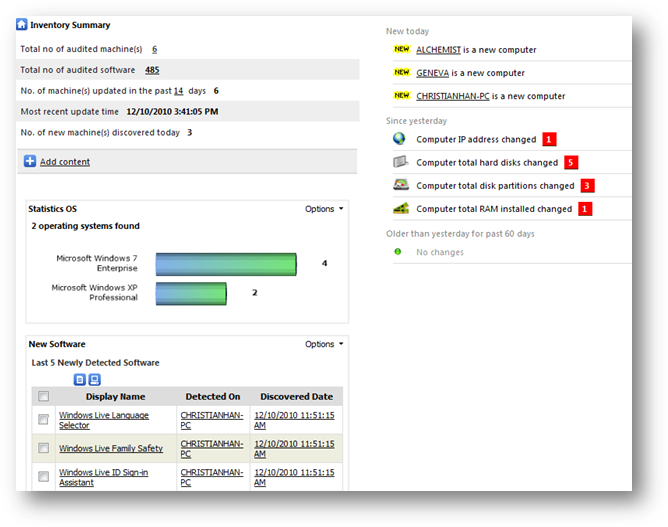Click the RAM installed changed icon
Viewport: 668px width, 527px height.
pos(401,208)
